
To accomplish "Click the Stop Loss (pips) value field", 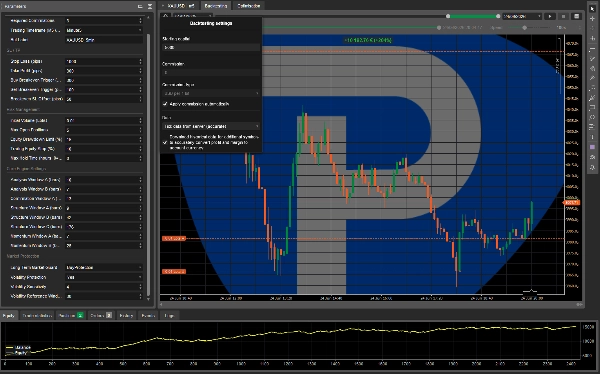I will pyautogui.click(x=104, y=61).
